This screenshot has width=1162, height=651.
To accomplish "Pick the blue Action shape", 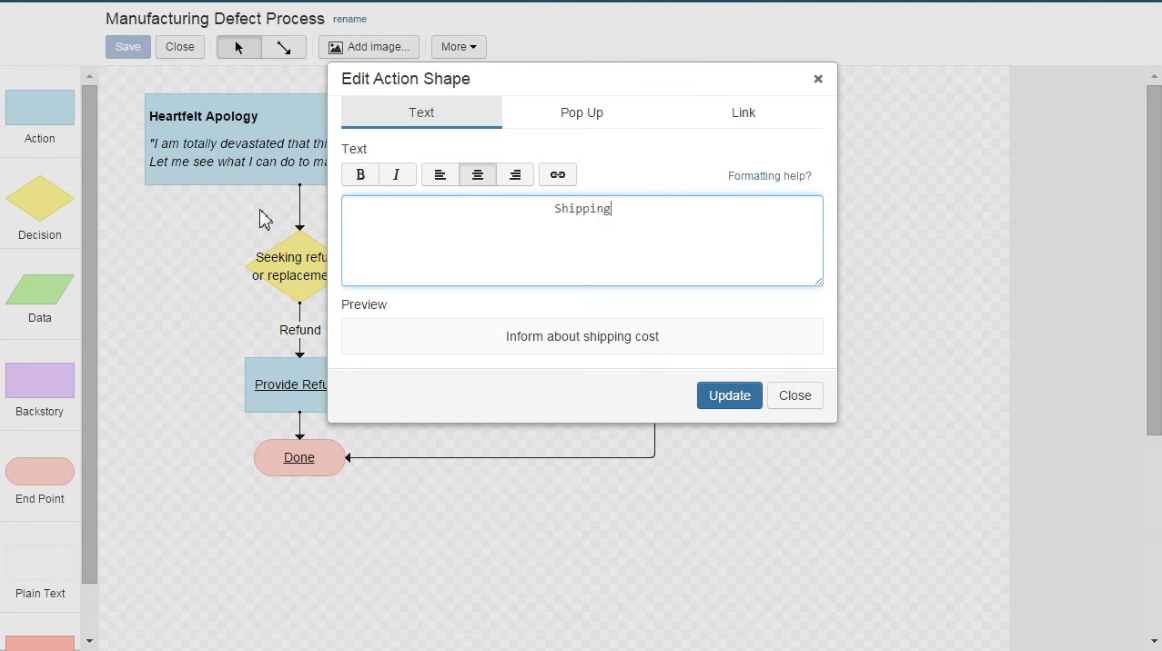I will pos(40,108).
